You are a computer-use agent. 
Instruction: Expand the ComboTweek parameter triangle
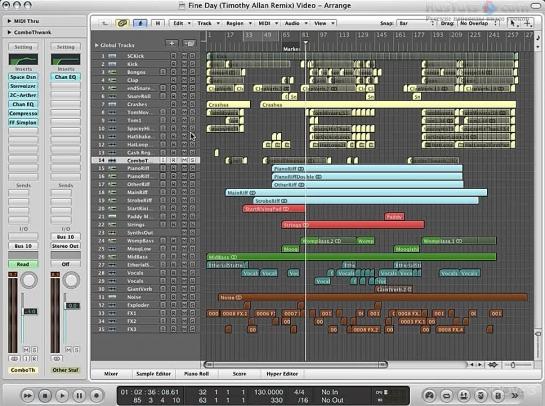9,32
